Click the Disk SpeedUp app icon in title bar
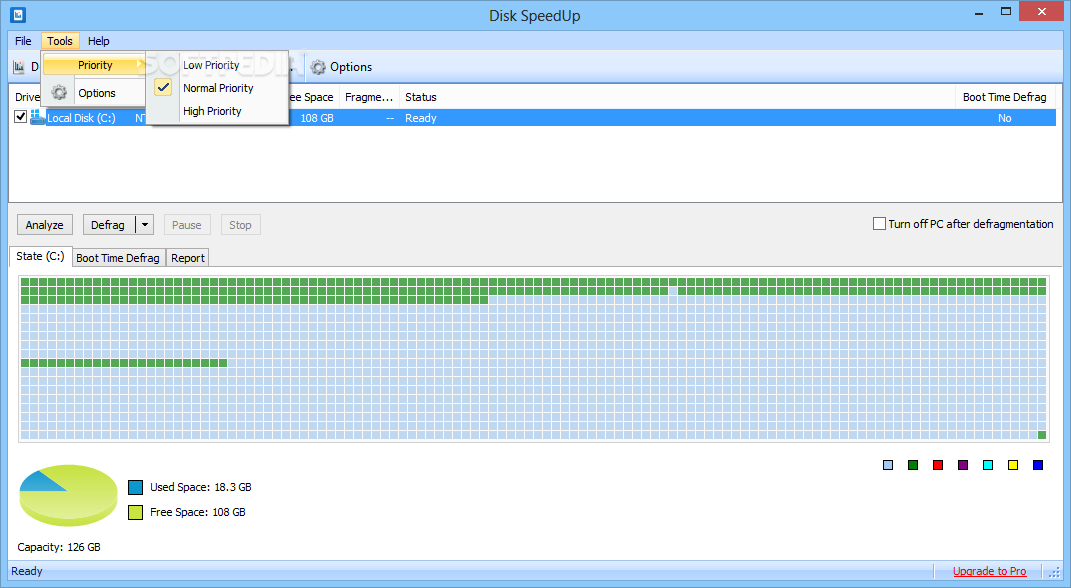This screenshot has width=1071, height=588. click(18, 14)
